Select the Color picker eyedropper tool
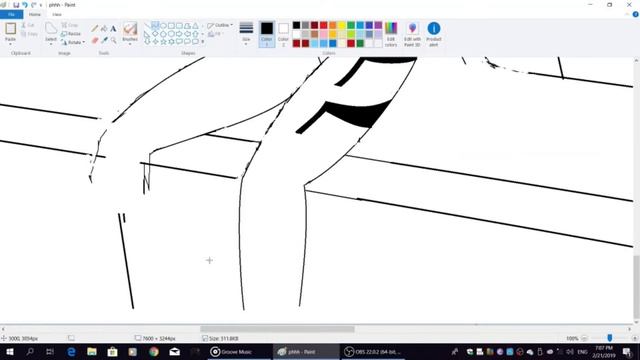Image resolution: width=640 pixels, height=360 pixels. pyautogui.click(x=104, y=40)
